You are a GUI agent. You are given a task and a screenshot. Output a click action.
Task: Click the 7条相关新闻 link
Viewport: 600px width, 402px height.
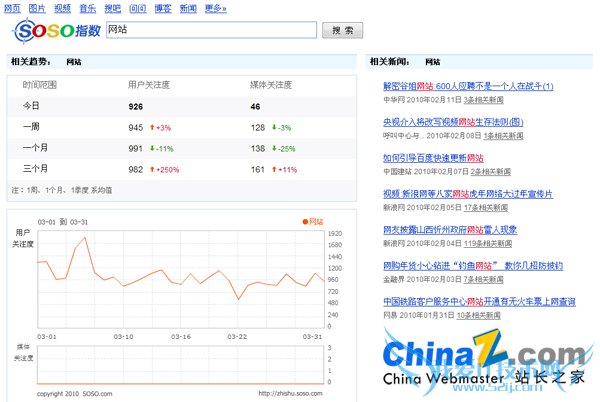pos(483,280)
